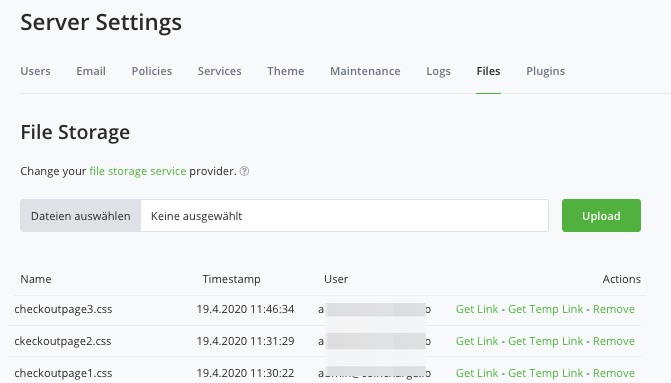Viewport: 671px width, 383px height.
Task: Remove the ckeckoutpage2.css file
Action: pos(614,341)
